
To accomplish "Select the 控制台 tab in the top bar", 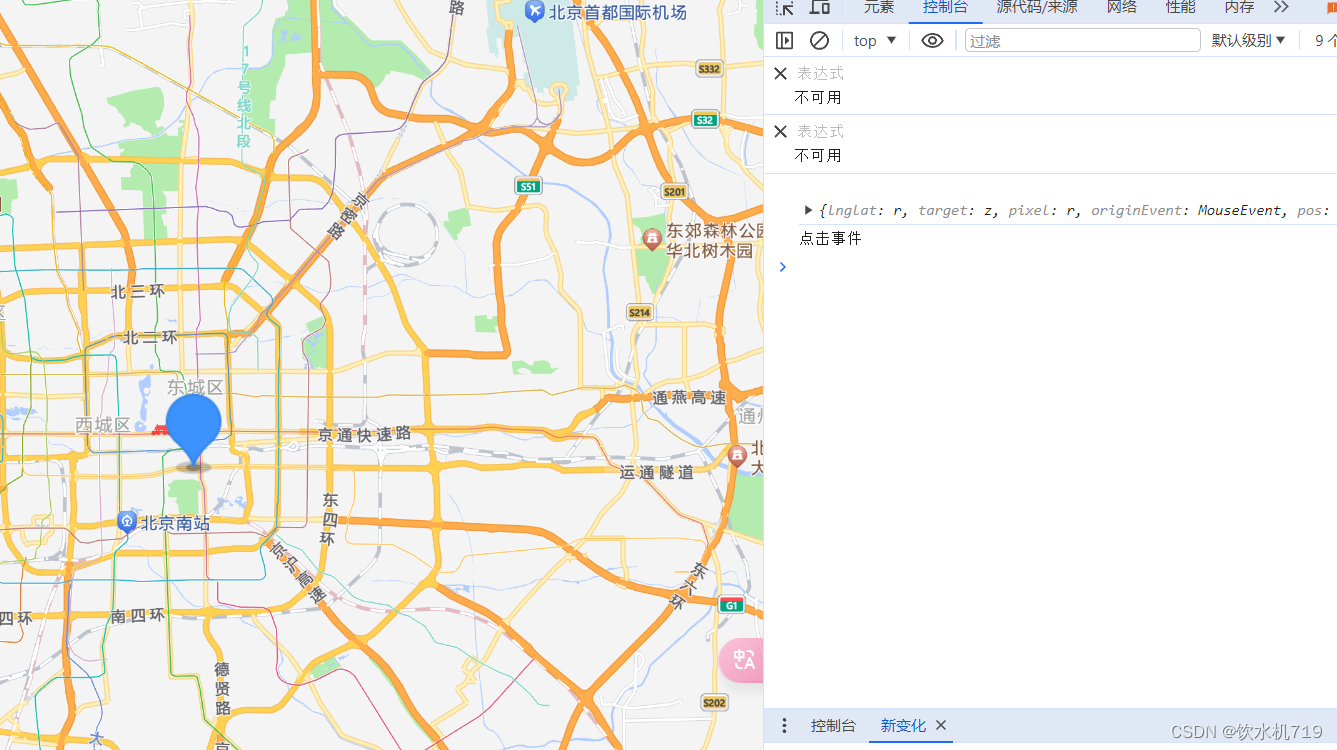I will [x=945, y=8].
